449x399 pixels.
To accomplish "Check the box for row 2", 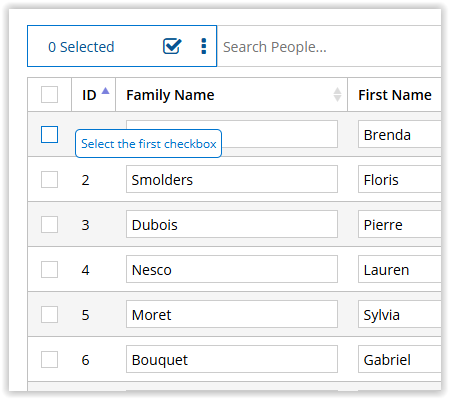I will click(49, 179).
